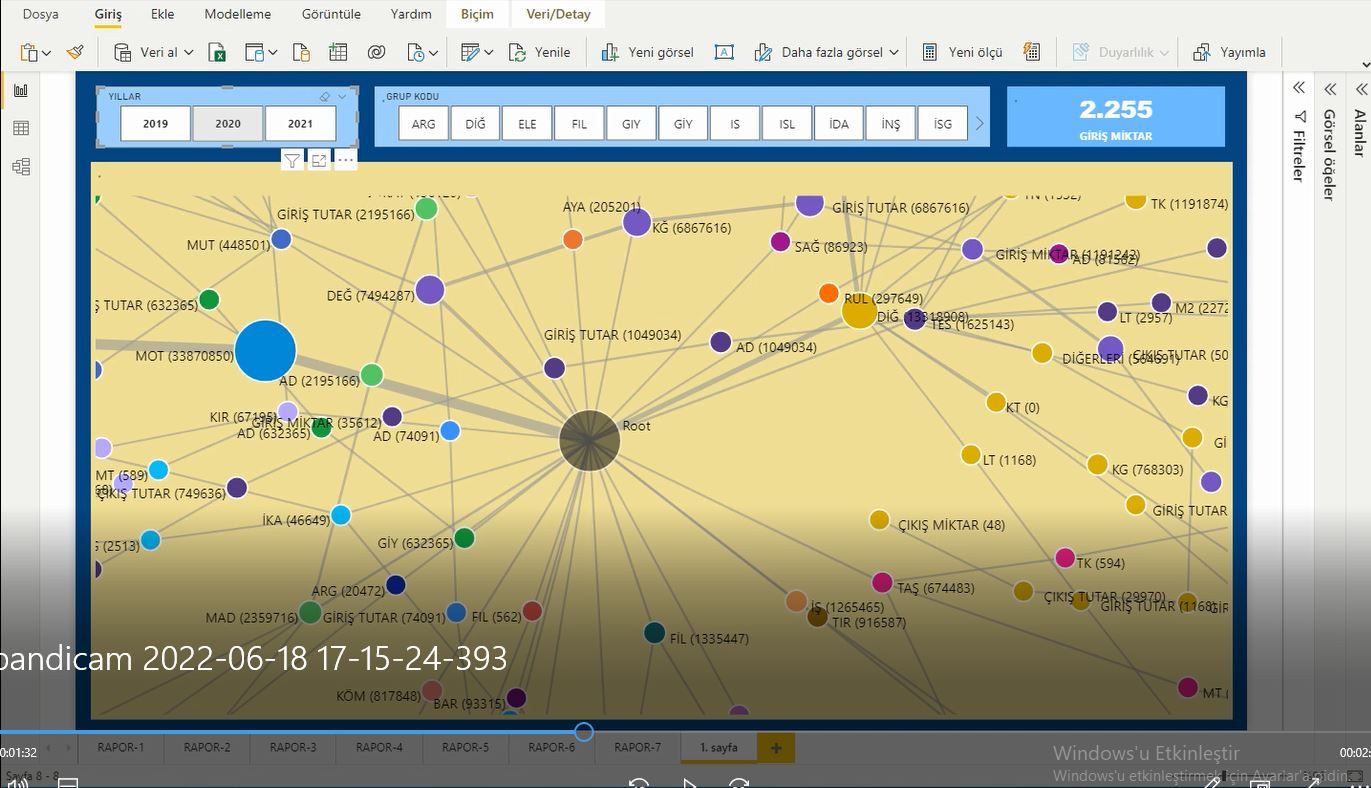Click the Yeni görsel button
1371x788 pixels.
pos(647,52)
